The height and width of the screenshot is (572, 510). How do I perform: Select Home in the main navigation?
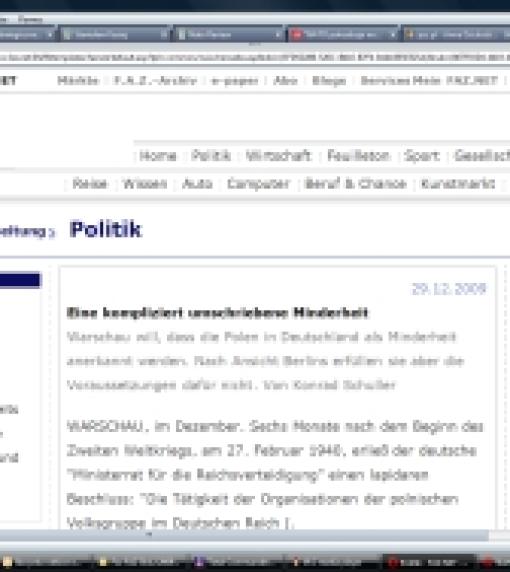click(158, 156)
